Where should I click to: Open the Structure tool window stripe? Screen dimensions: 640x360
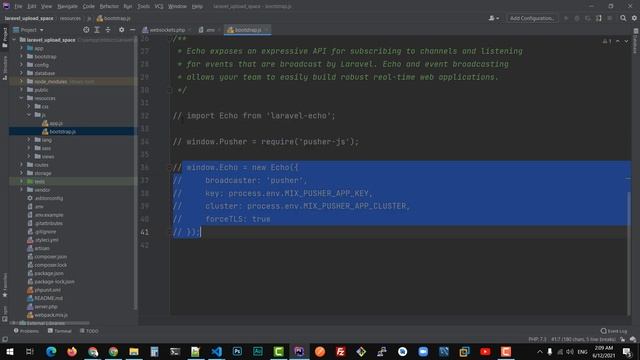click(x=5, y=68)
